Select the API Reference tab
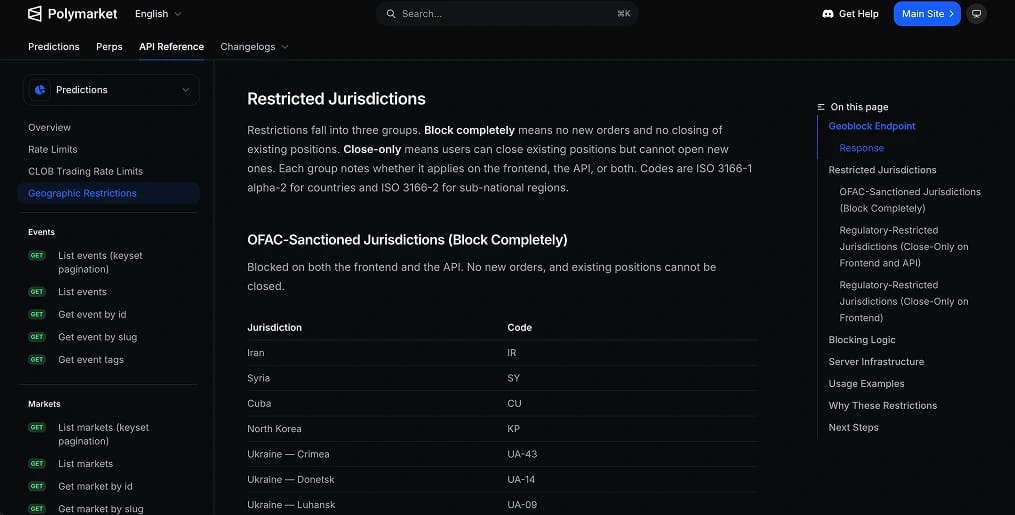 coord(172,47)
